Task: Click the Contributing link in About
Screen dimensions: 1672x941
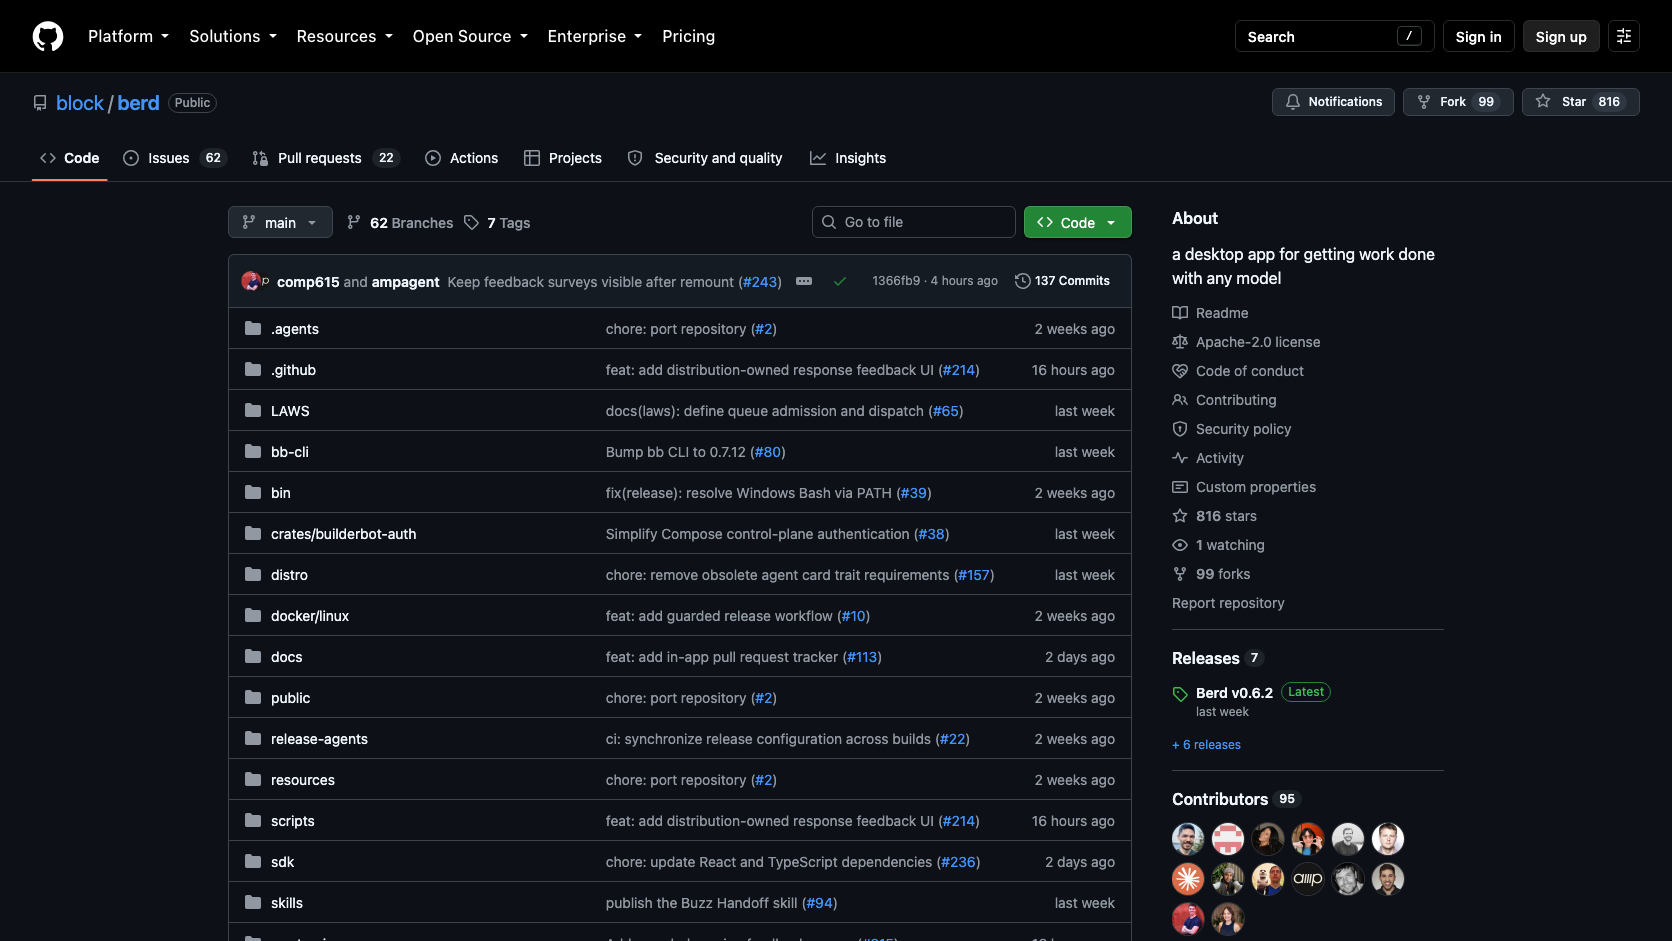Action: [x=1236, y=400]
